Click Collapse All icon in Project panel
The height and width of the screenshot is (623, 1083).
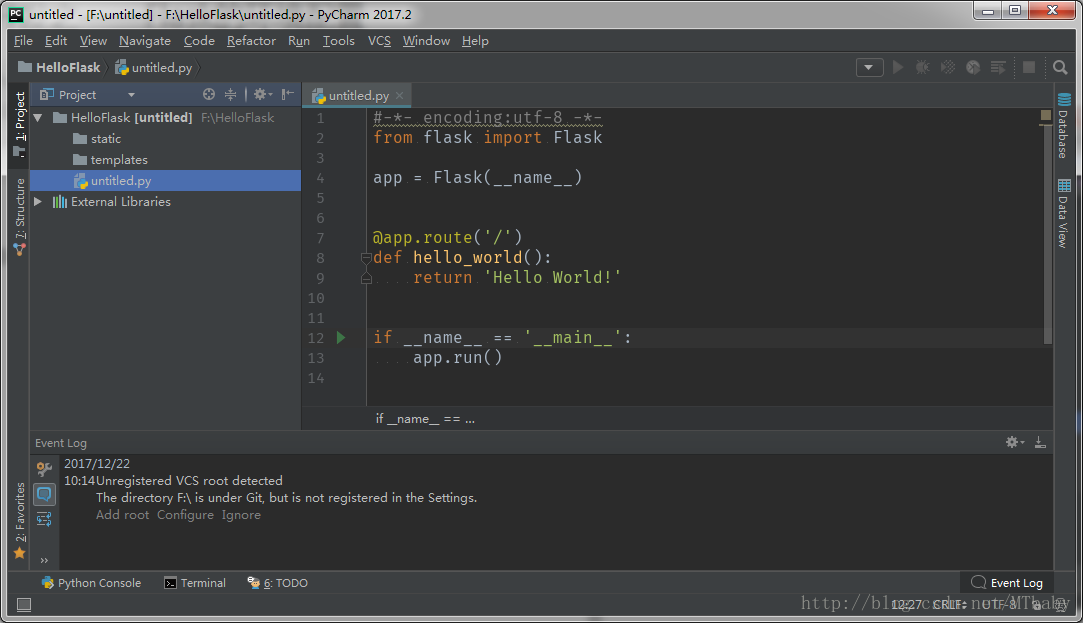click(231, 94)
